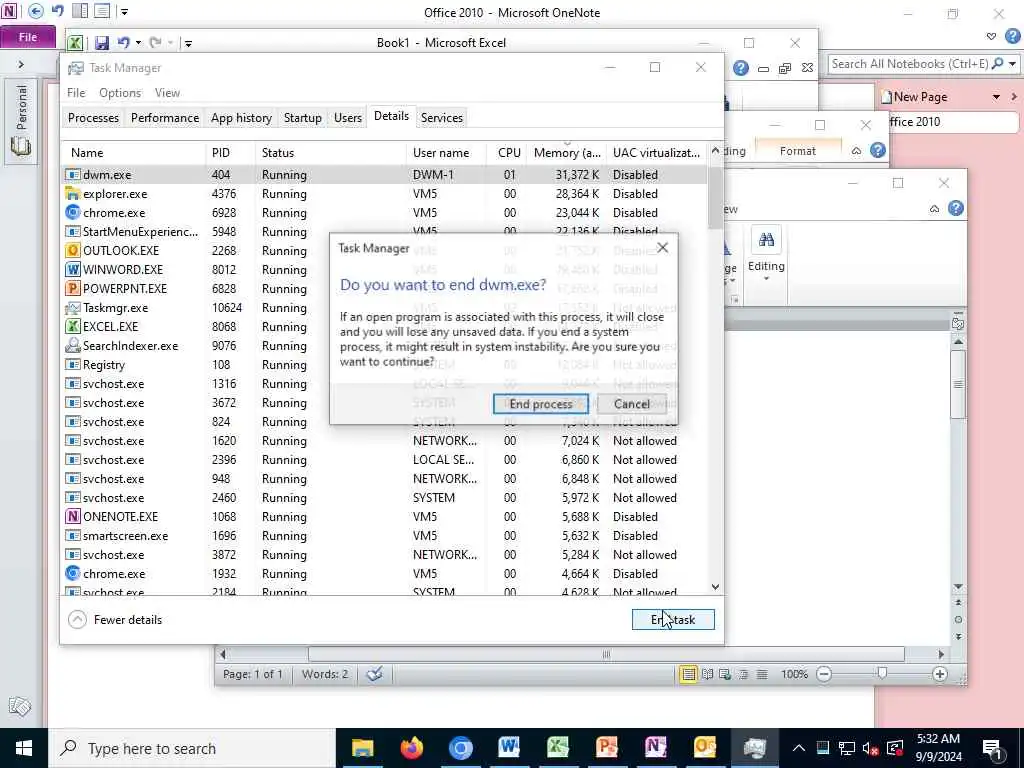Click the Excel Save icon
The height and width of the screenshot is (768, 1024).
click(x=102, y=43)
